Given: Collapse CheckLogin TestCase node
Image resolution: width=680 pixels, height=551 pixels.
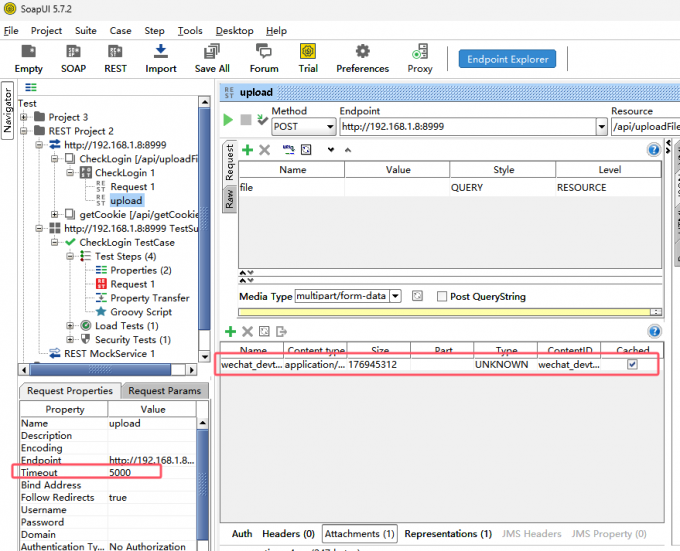Looking at the screenshot, I should click(55, 242).
